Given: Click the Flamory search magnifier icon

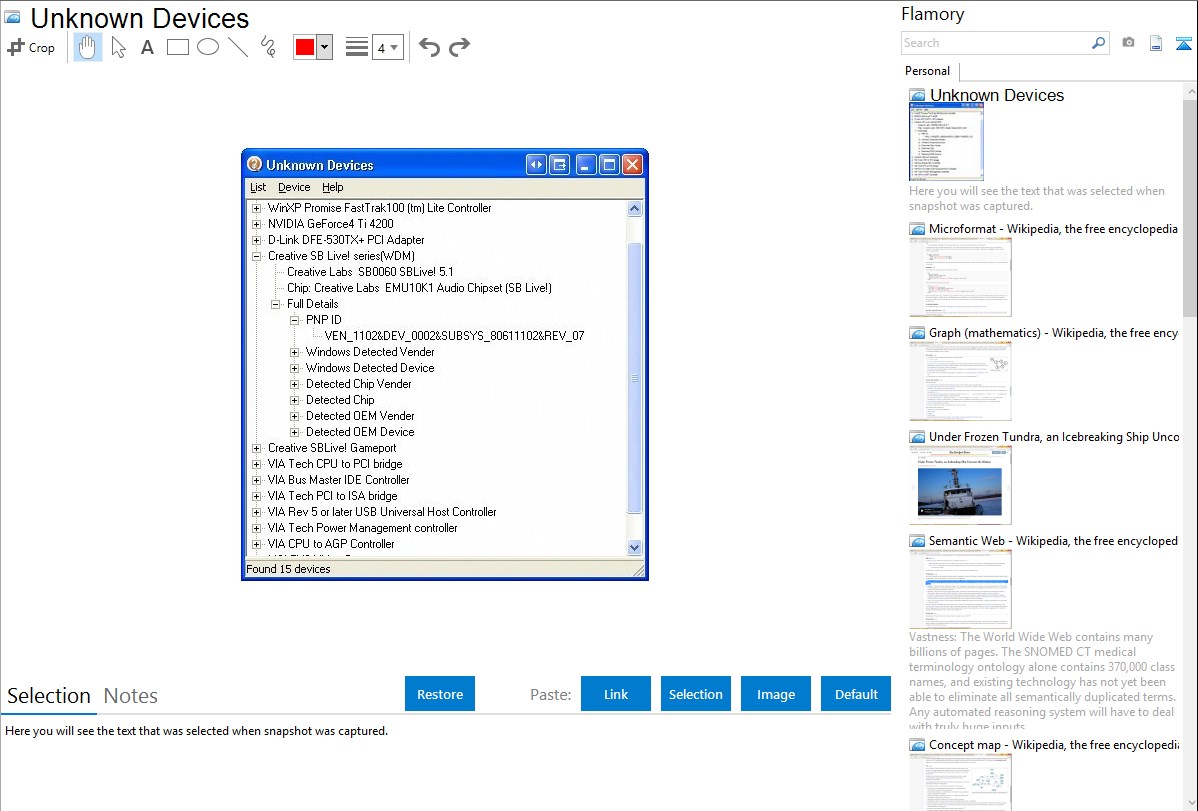Looking at the screenshot, I should click(1098, 43).
